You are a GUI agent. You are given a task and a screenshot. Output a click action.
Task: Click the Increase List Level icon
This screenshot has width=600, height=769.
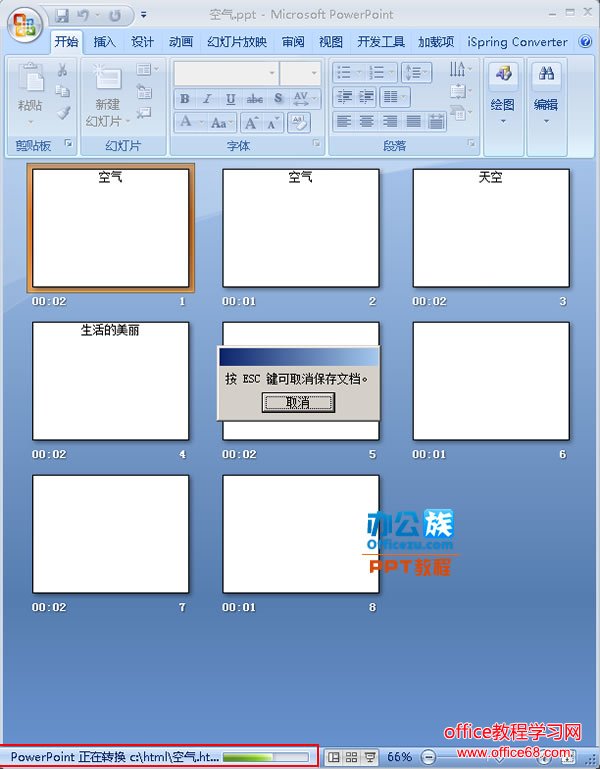coord(366,97)
